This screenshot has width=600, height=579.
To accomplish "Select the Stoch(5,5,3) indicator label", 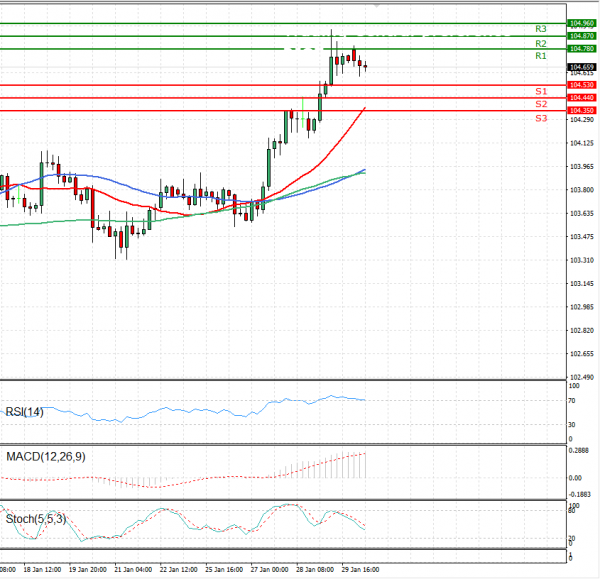I will pyautogui.click(x=34, y=519).
